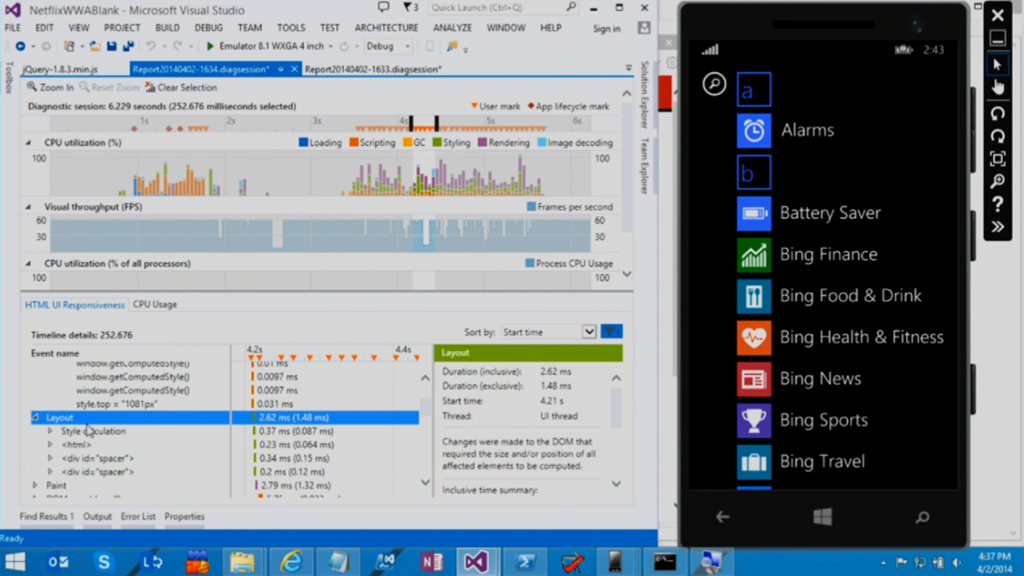Click the Navigate Backward arrow icon
Screen dimensions: 1024x576
pyautogui.click(x=20, y=46)
